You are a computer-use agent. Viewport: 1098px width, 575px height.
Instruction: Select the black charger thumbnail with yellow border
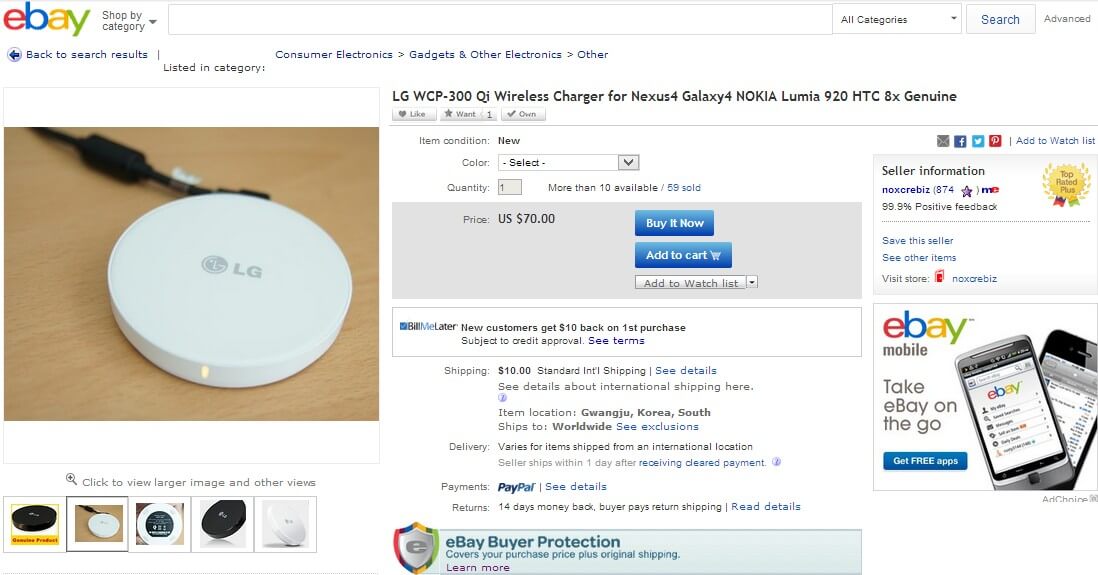35,523
